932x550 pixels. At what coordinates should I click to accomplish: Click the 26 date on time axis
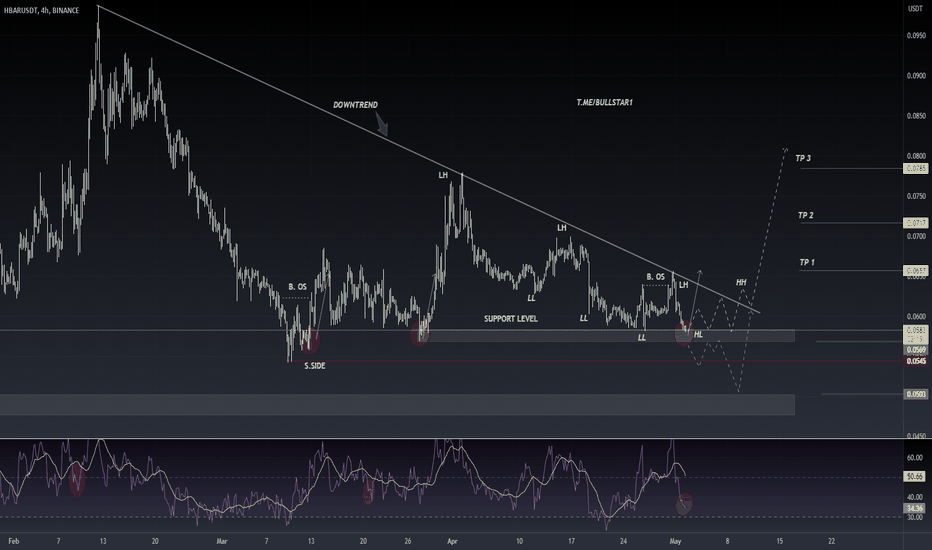pos(408,541)
